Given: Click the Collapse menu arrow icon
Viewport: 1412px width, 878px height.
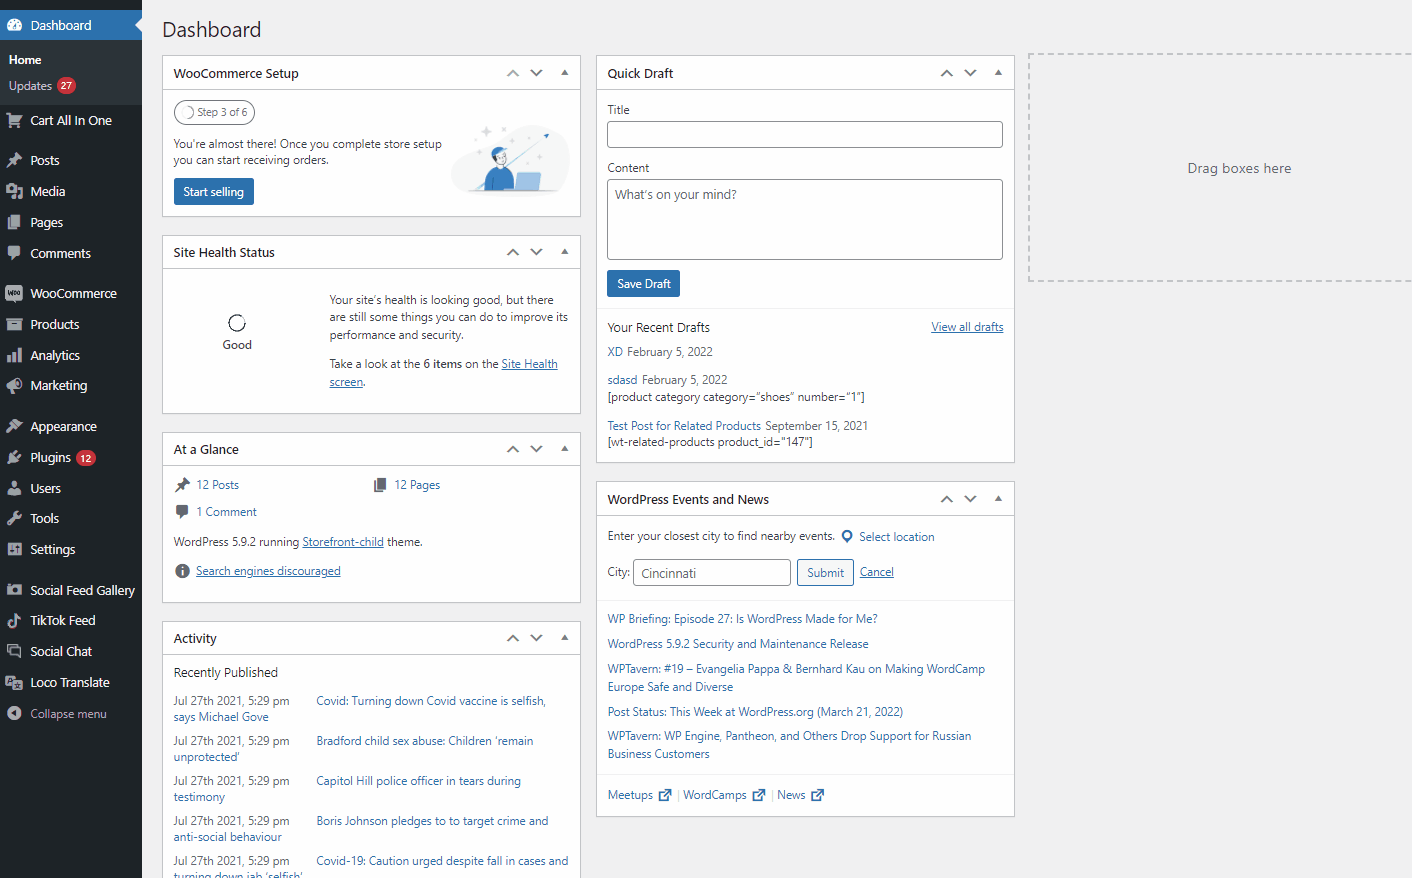Looking at the screenshot, I should (x=14, y=713).
